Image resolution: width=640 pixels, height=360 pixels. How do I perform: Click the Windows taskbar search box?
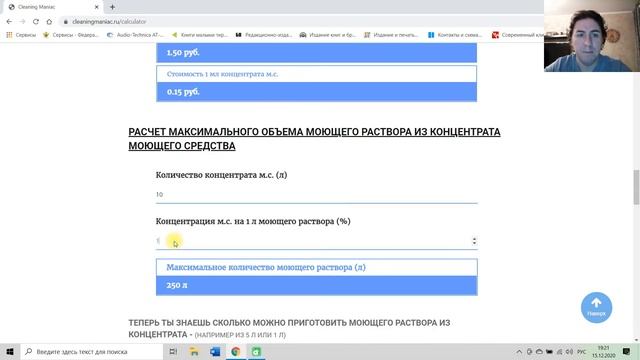tap(91, 351)
